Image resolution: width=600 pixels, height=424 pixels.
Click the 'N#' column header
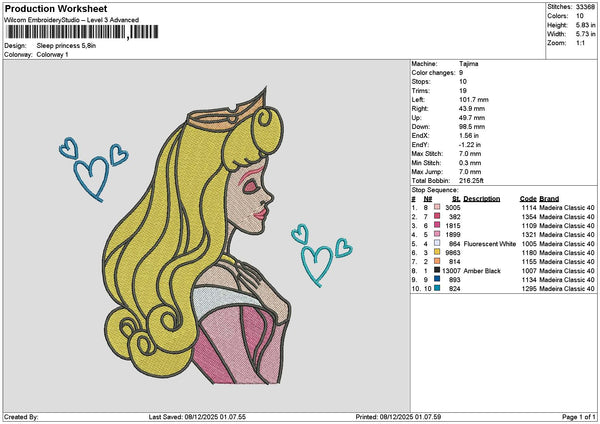click(x=427, y=199)
